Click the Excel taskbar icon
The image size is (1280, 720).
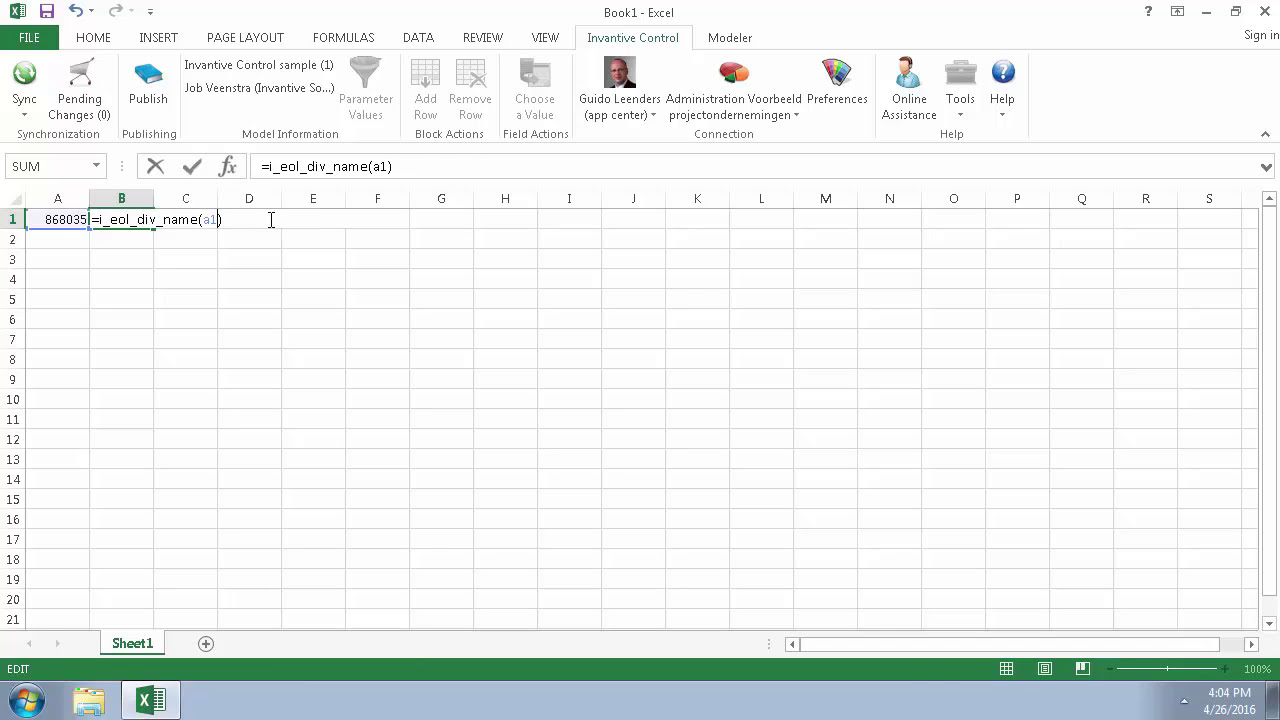pos(151,700)
